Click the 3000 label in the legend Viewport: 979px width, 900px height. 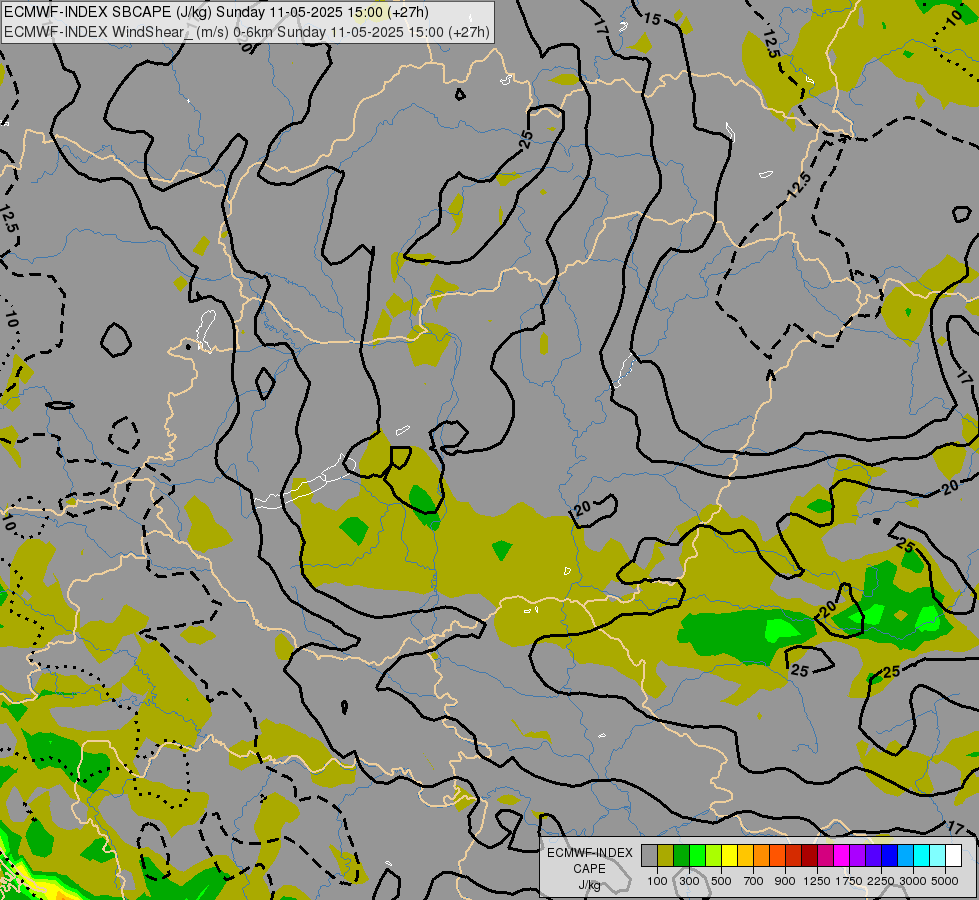point(913,881)
